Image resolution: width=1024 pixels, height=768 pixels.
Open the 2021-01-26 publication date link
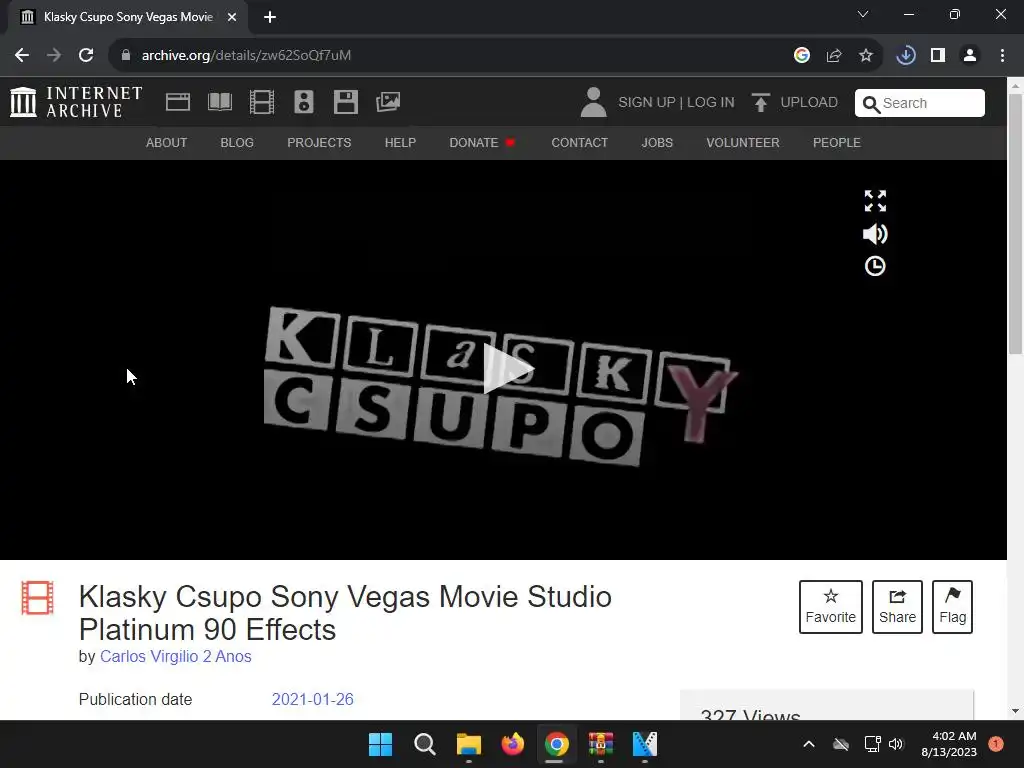point(312,699)
